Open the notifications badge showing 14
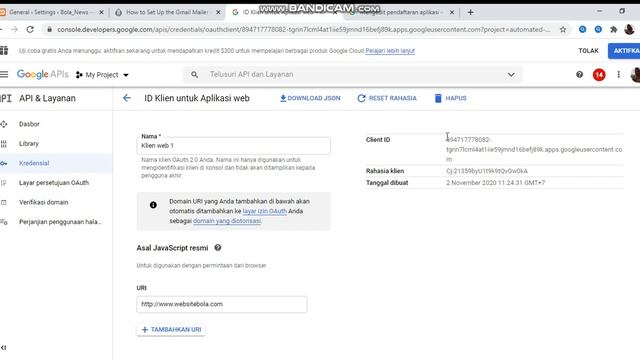The height and width of the screenshot is (360, 640). coord(599,75)
